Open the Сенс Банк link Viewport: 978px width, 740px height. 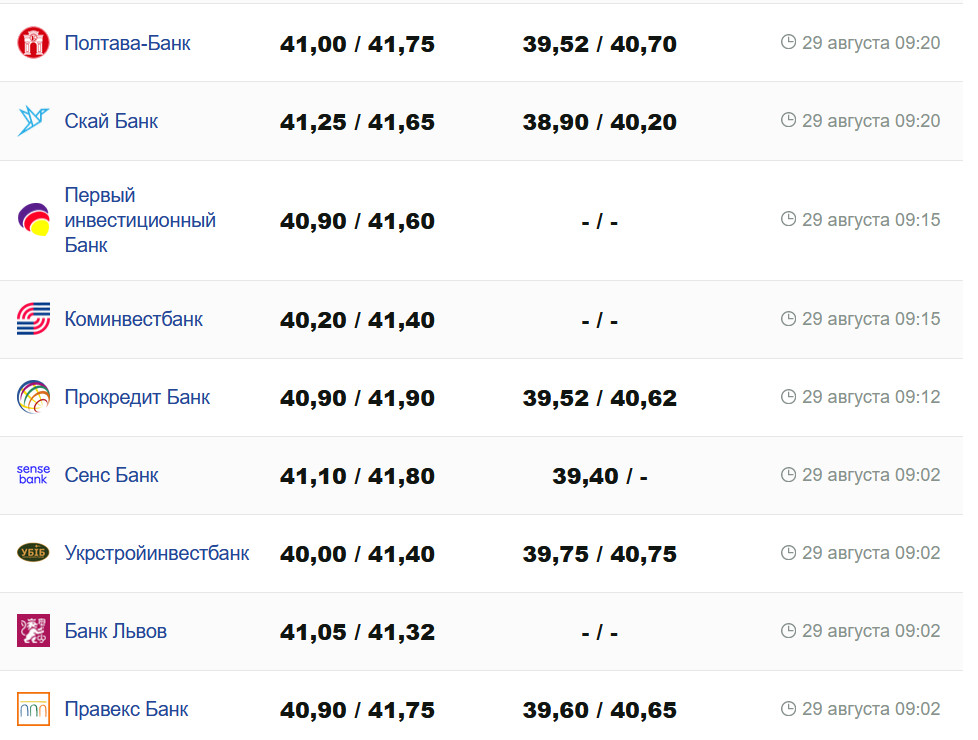(x=111, y=475)
